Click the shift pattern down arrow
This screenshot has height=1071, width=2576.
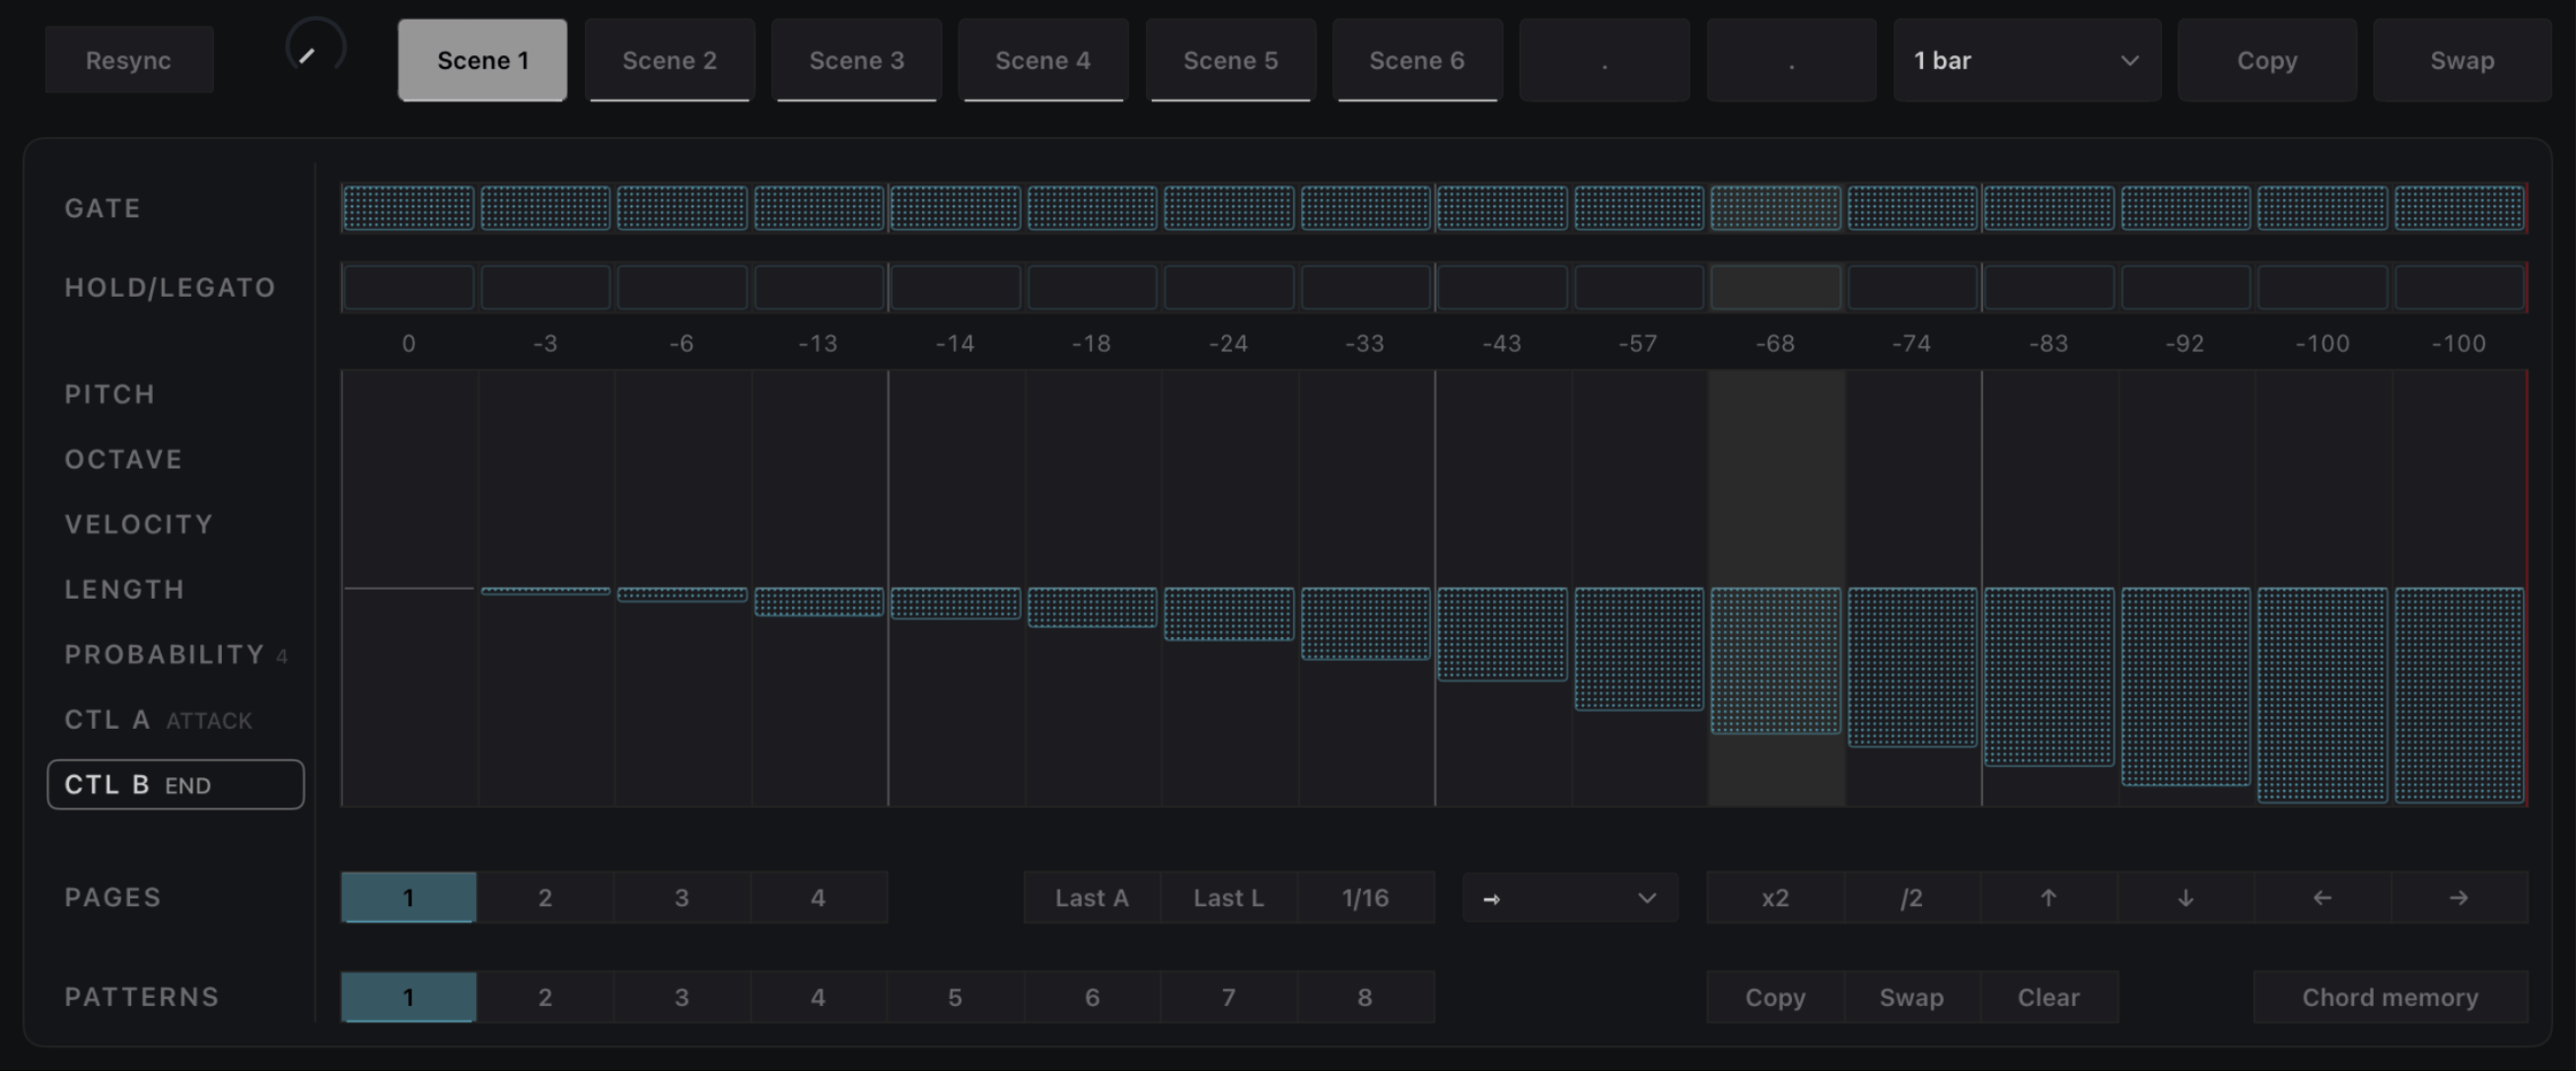(2185, 897)
